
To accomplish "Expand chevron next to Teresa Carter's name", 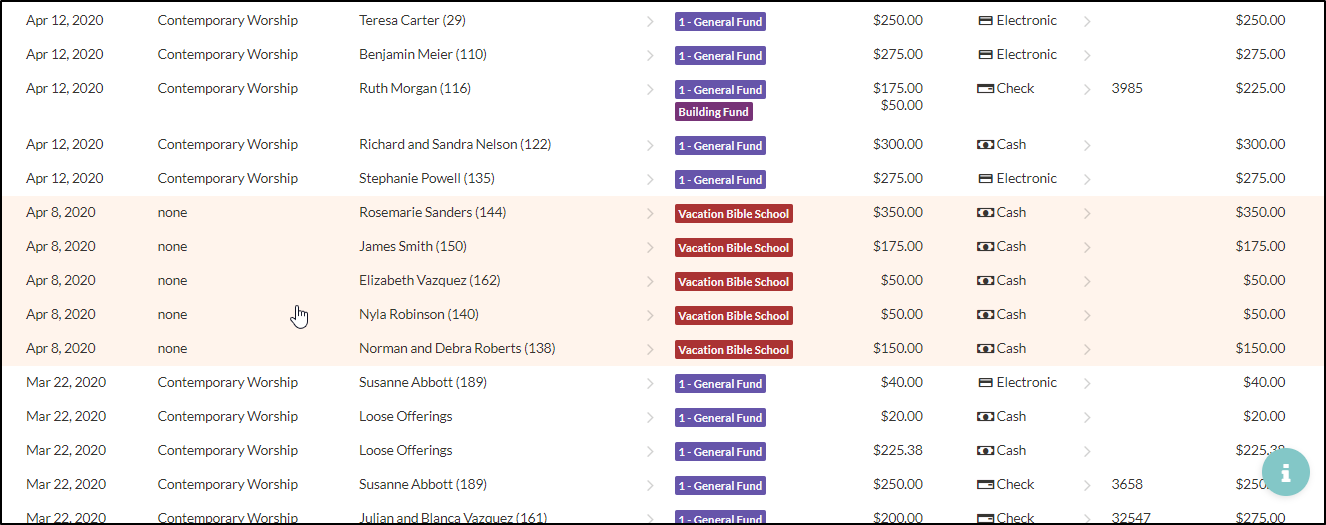I will point(649,21).
